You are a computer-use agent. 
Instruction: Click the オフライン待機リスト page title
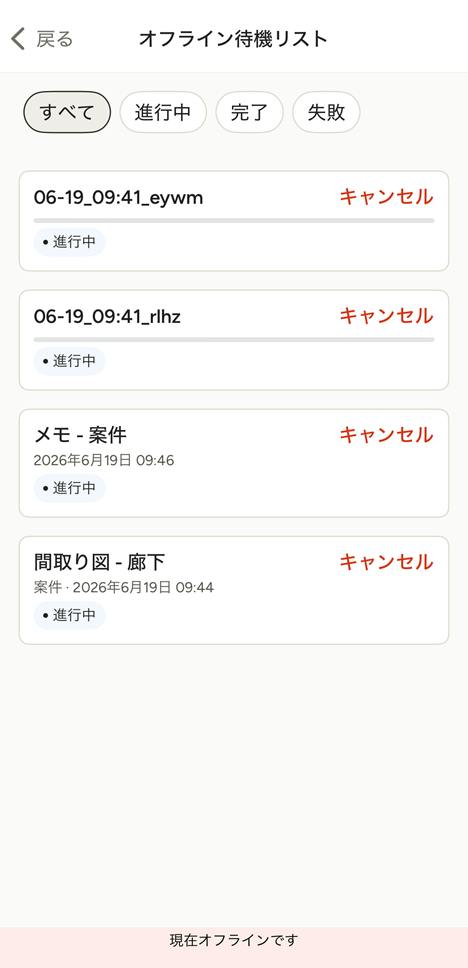point(233,39)
